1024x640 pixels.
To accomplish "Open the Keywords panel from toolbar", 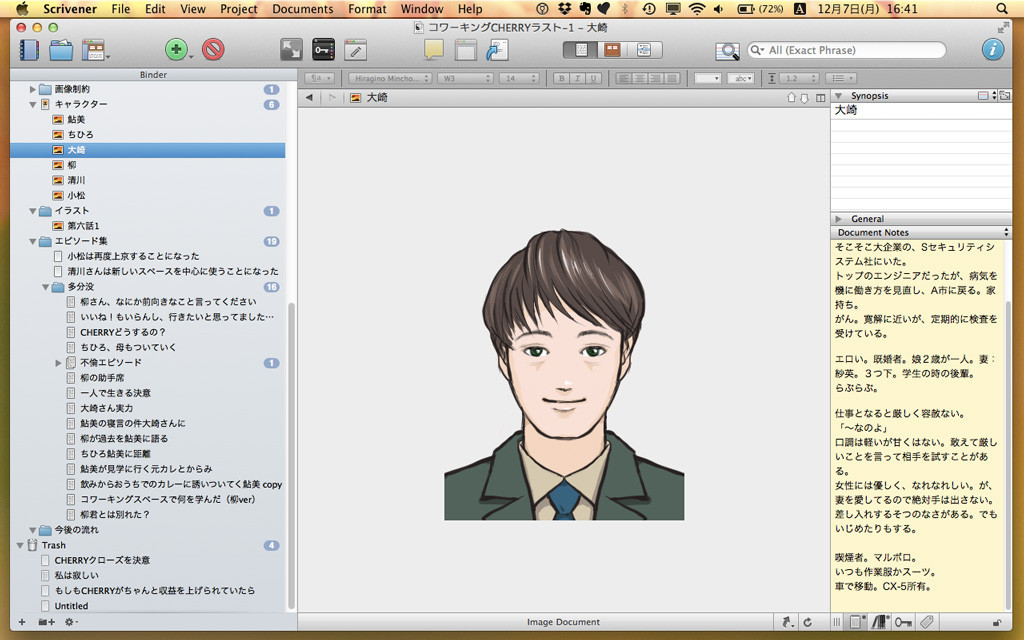I will [323, 50].
